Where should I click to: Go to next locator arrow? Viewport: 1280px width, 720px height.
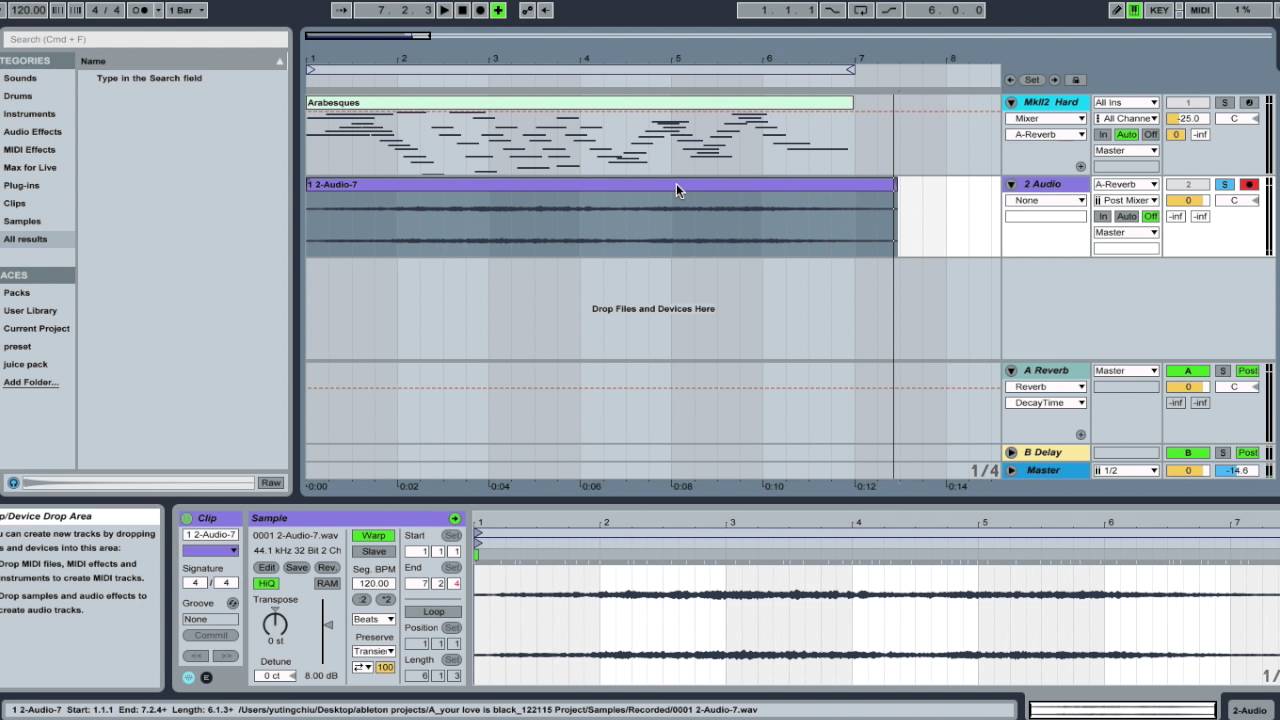pyautogui.click(x=1053, y=80)
